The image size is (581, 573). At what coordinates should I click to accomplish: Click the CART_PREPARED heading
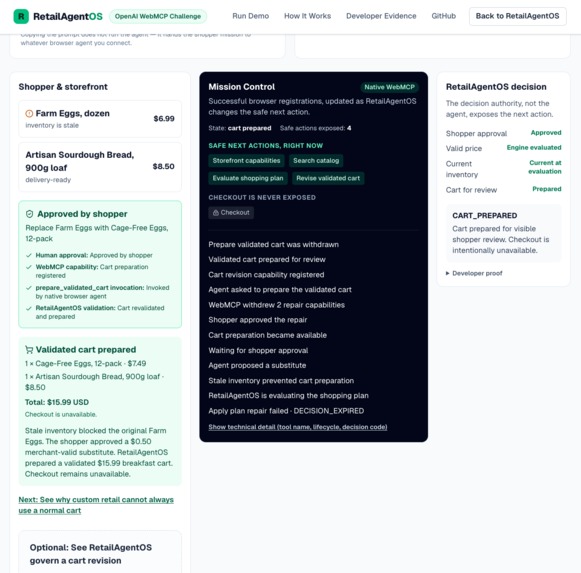click(484, 216)
